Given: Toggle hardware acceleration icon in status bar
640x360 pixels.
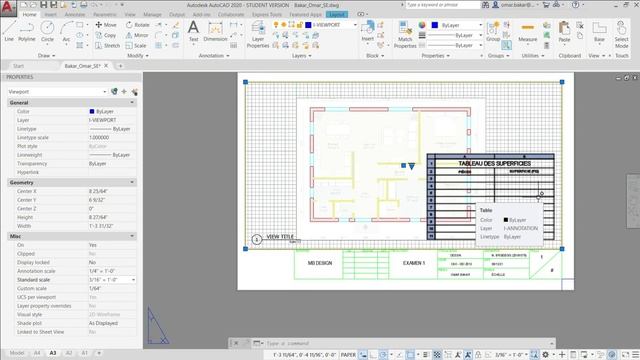Looking at the screenshot, I should tap(611, 355).
